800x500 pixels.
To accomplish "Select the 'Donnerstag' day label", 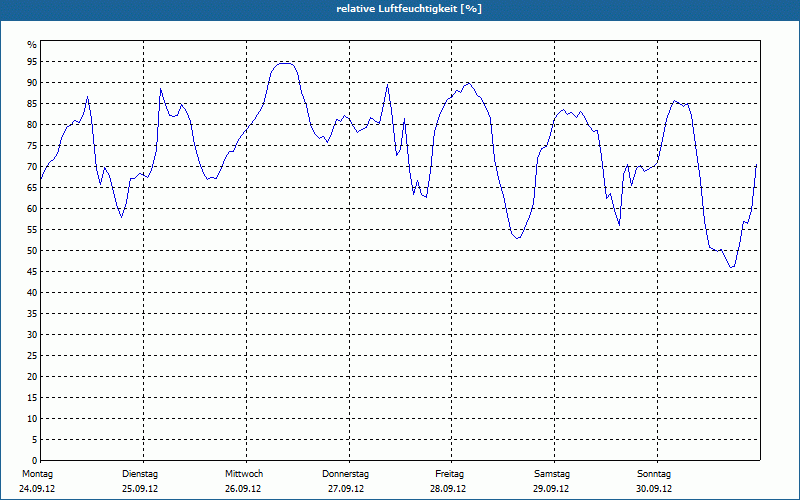I will [x=345, y=474].
